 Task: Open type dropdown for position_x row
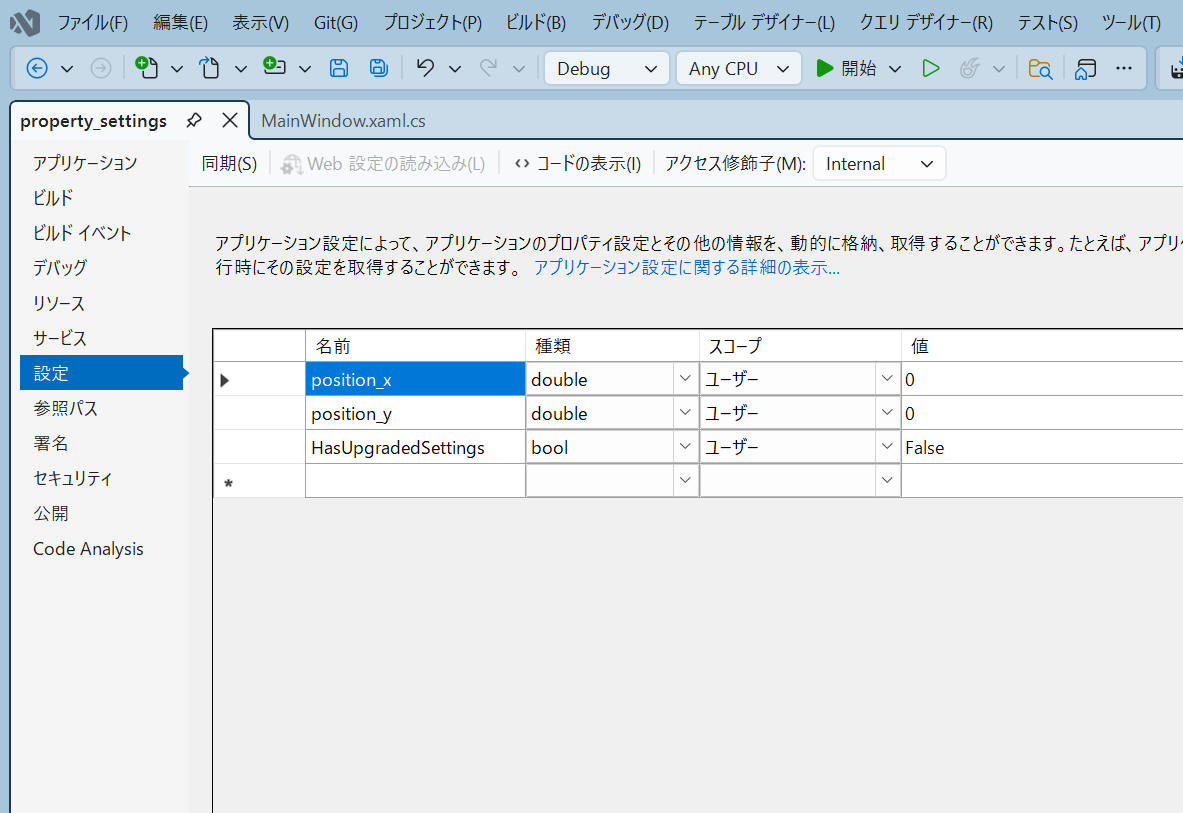tap(685, 379)
